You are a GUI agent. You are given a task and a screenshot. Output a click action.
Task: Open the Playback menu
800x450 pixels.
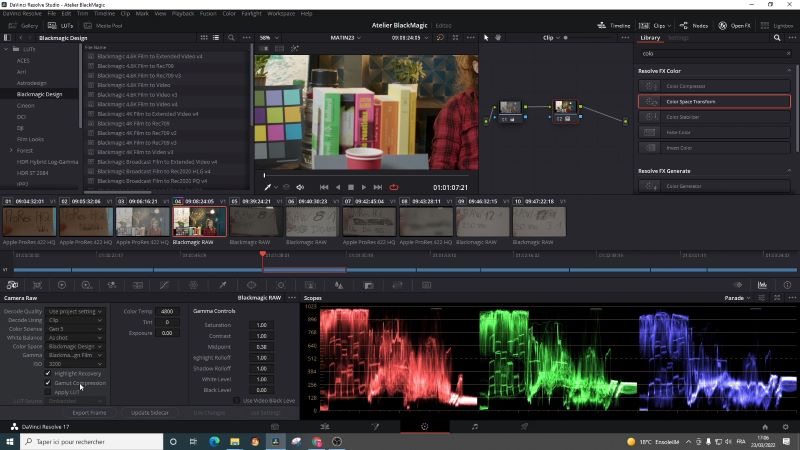click(x=183, y=14)
